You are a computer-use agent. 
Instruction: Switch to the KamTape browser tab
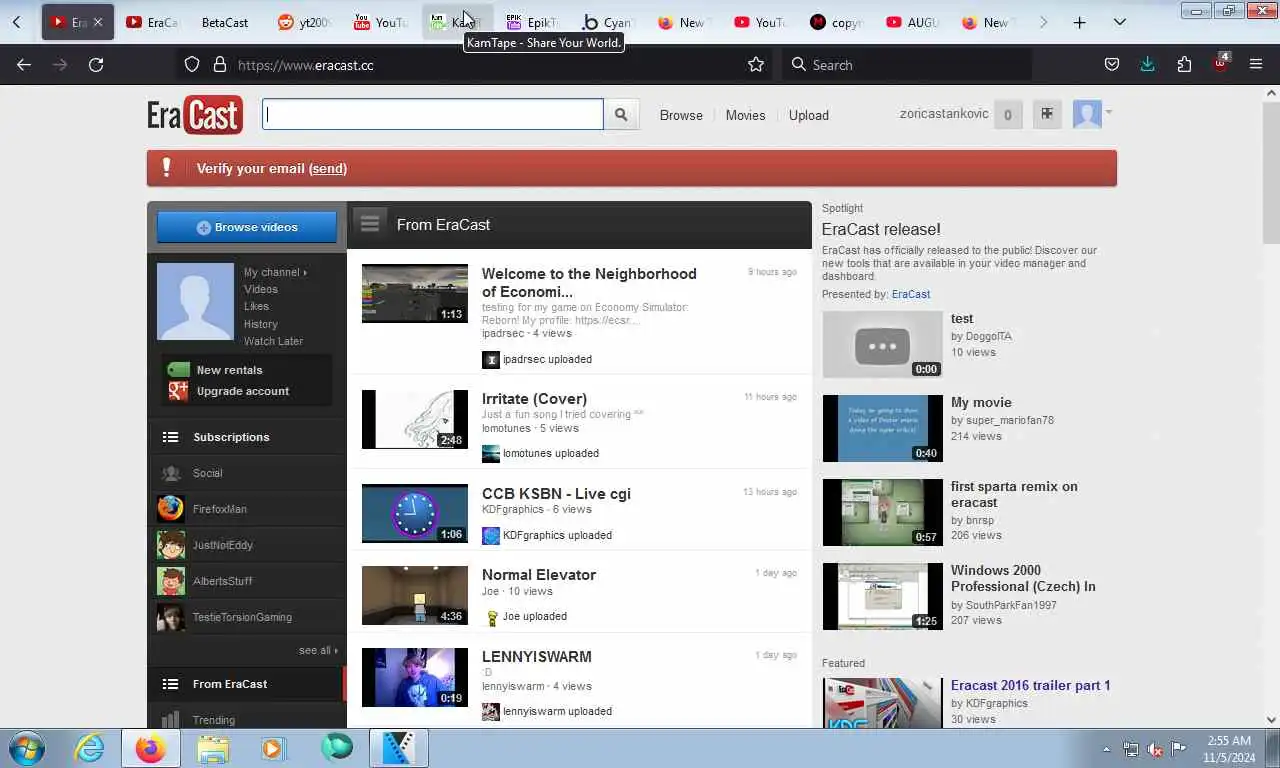tap(458, 22)
